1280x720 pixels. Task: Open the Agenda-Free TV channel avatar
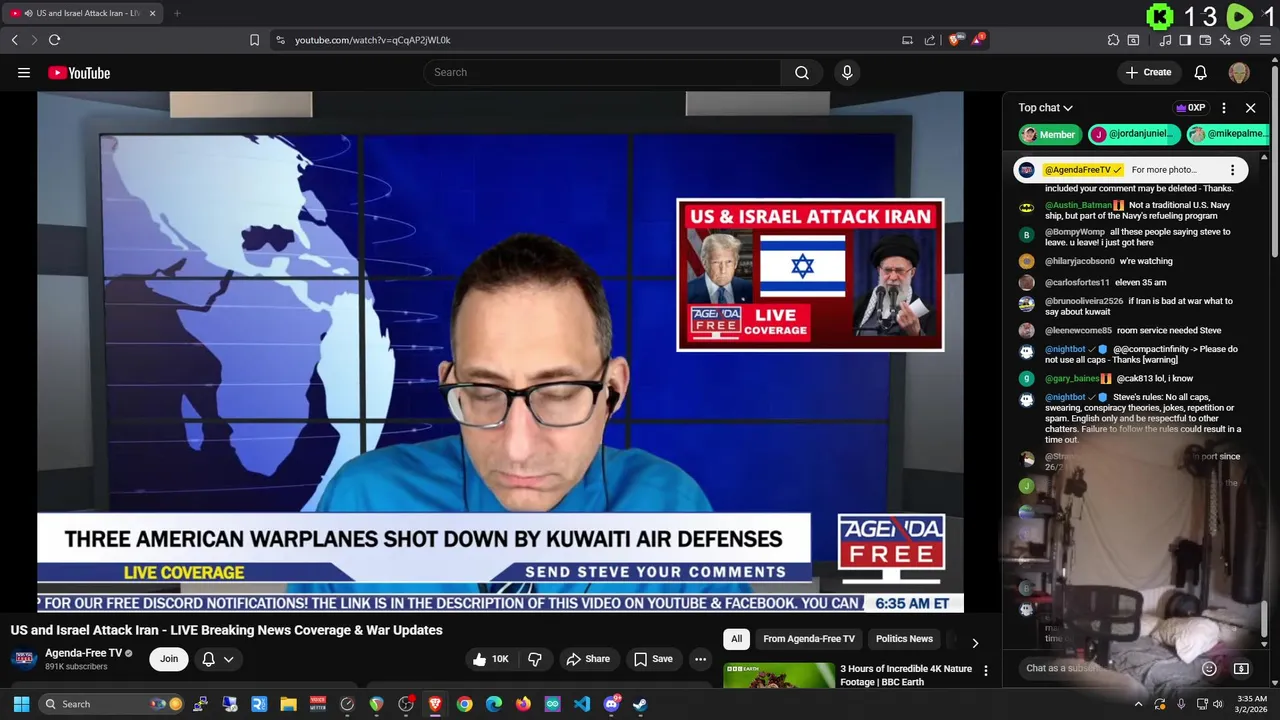click(24, 659)
